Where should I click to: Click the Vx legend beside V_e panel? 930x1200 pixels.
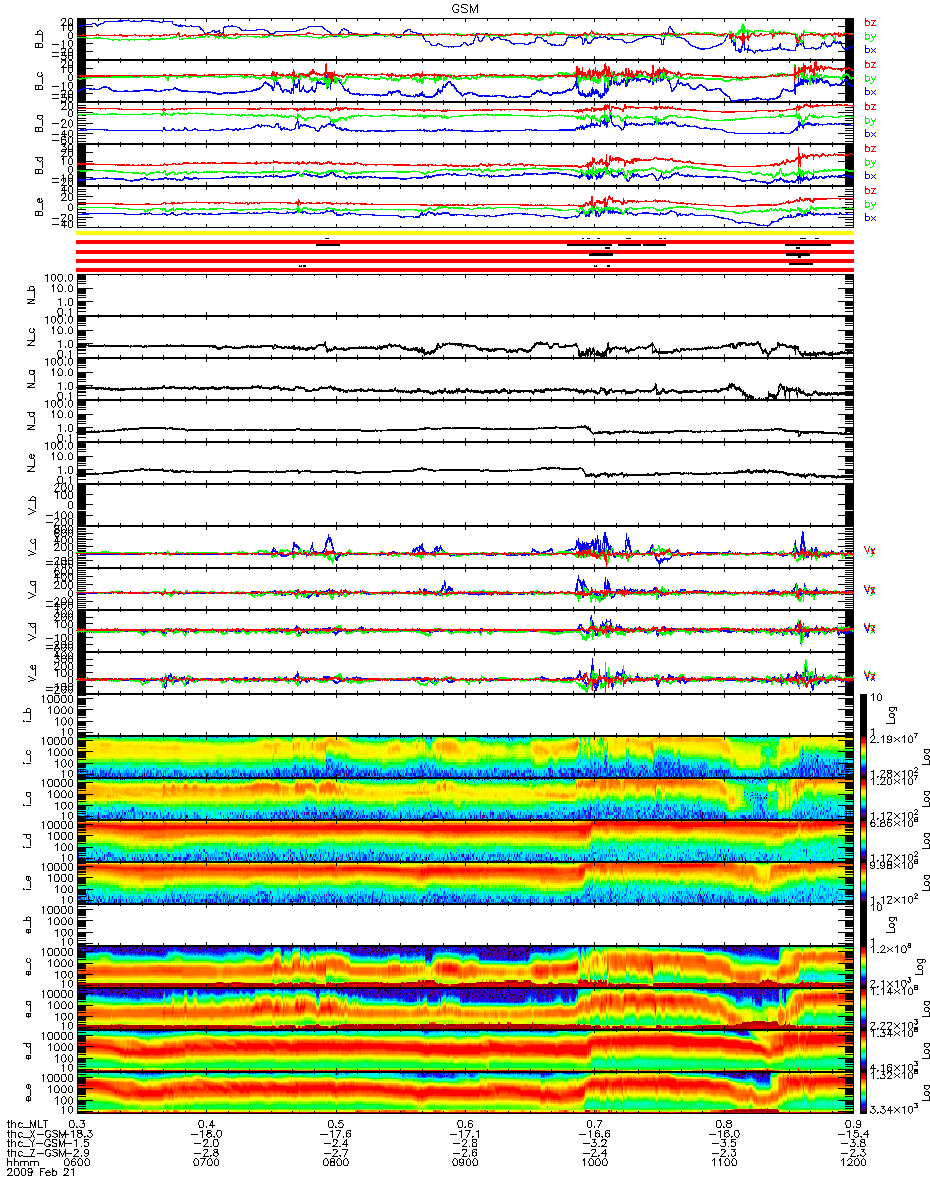(870, 675)
